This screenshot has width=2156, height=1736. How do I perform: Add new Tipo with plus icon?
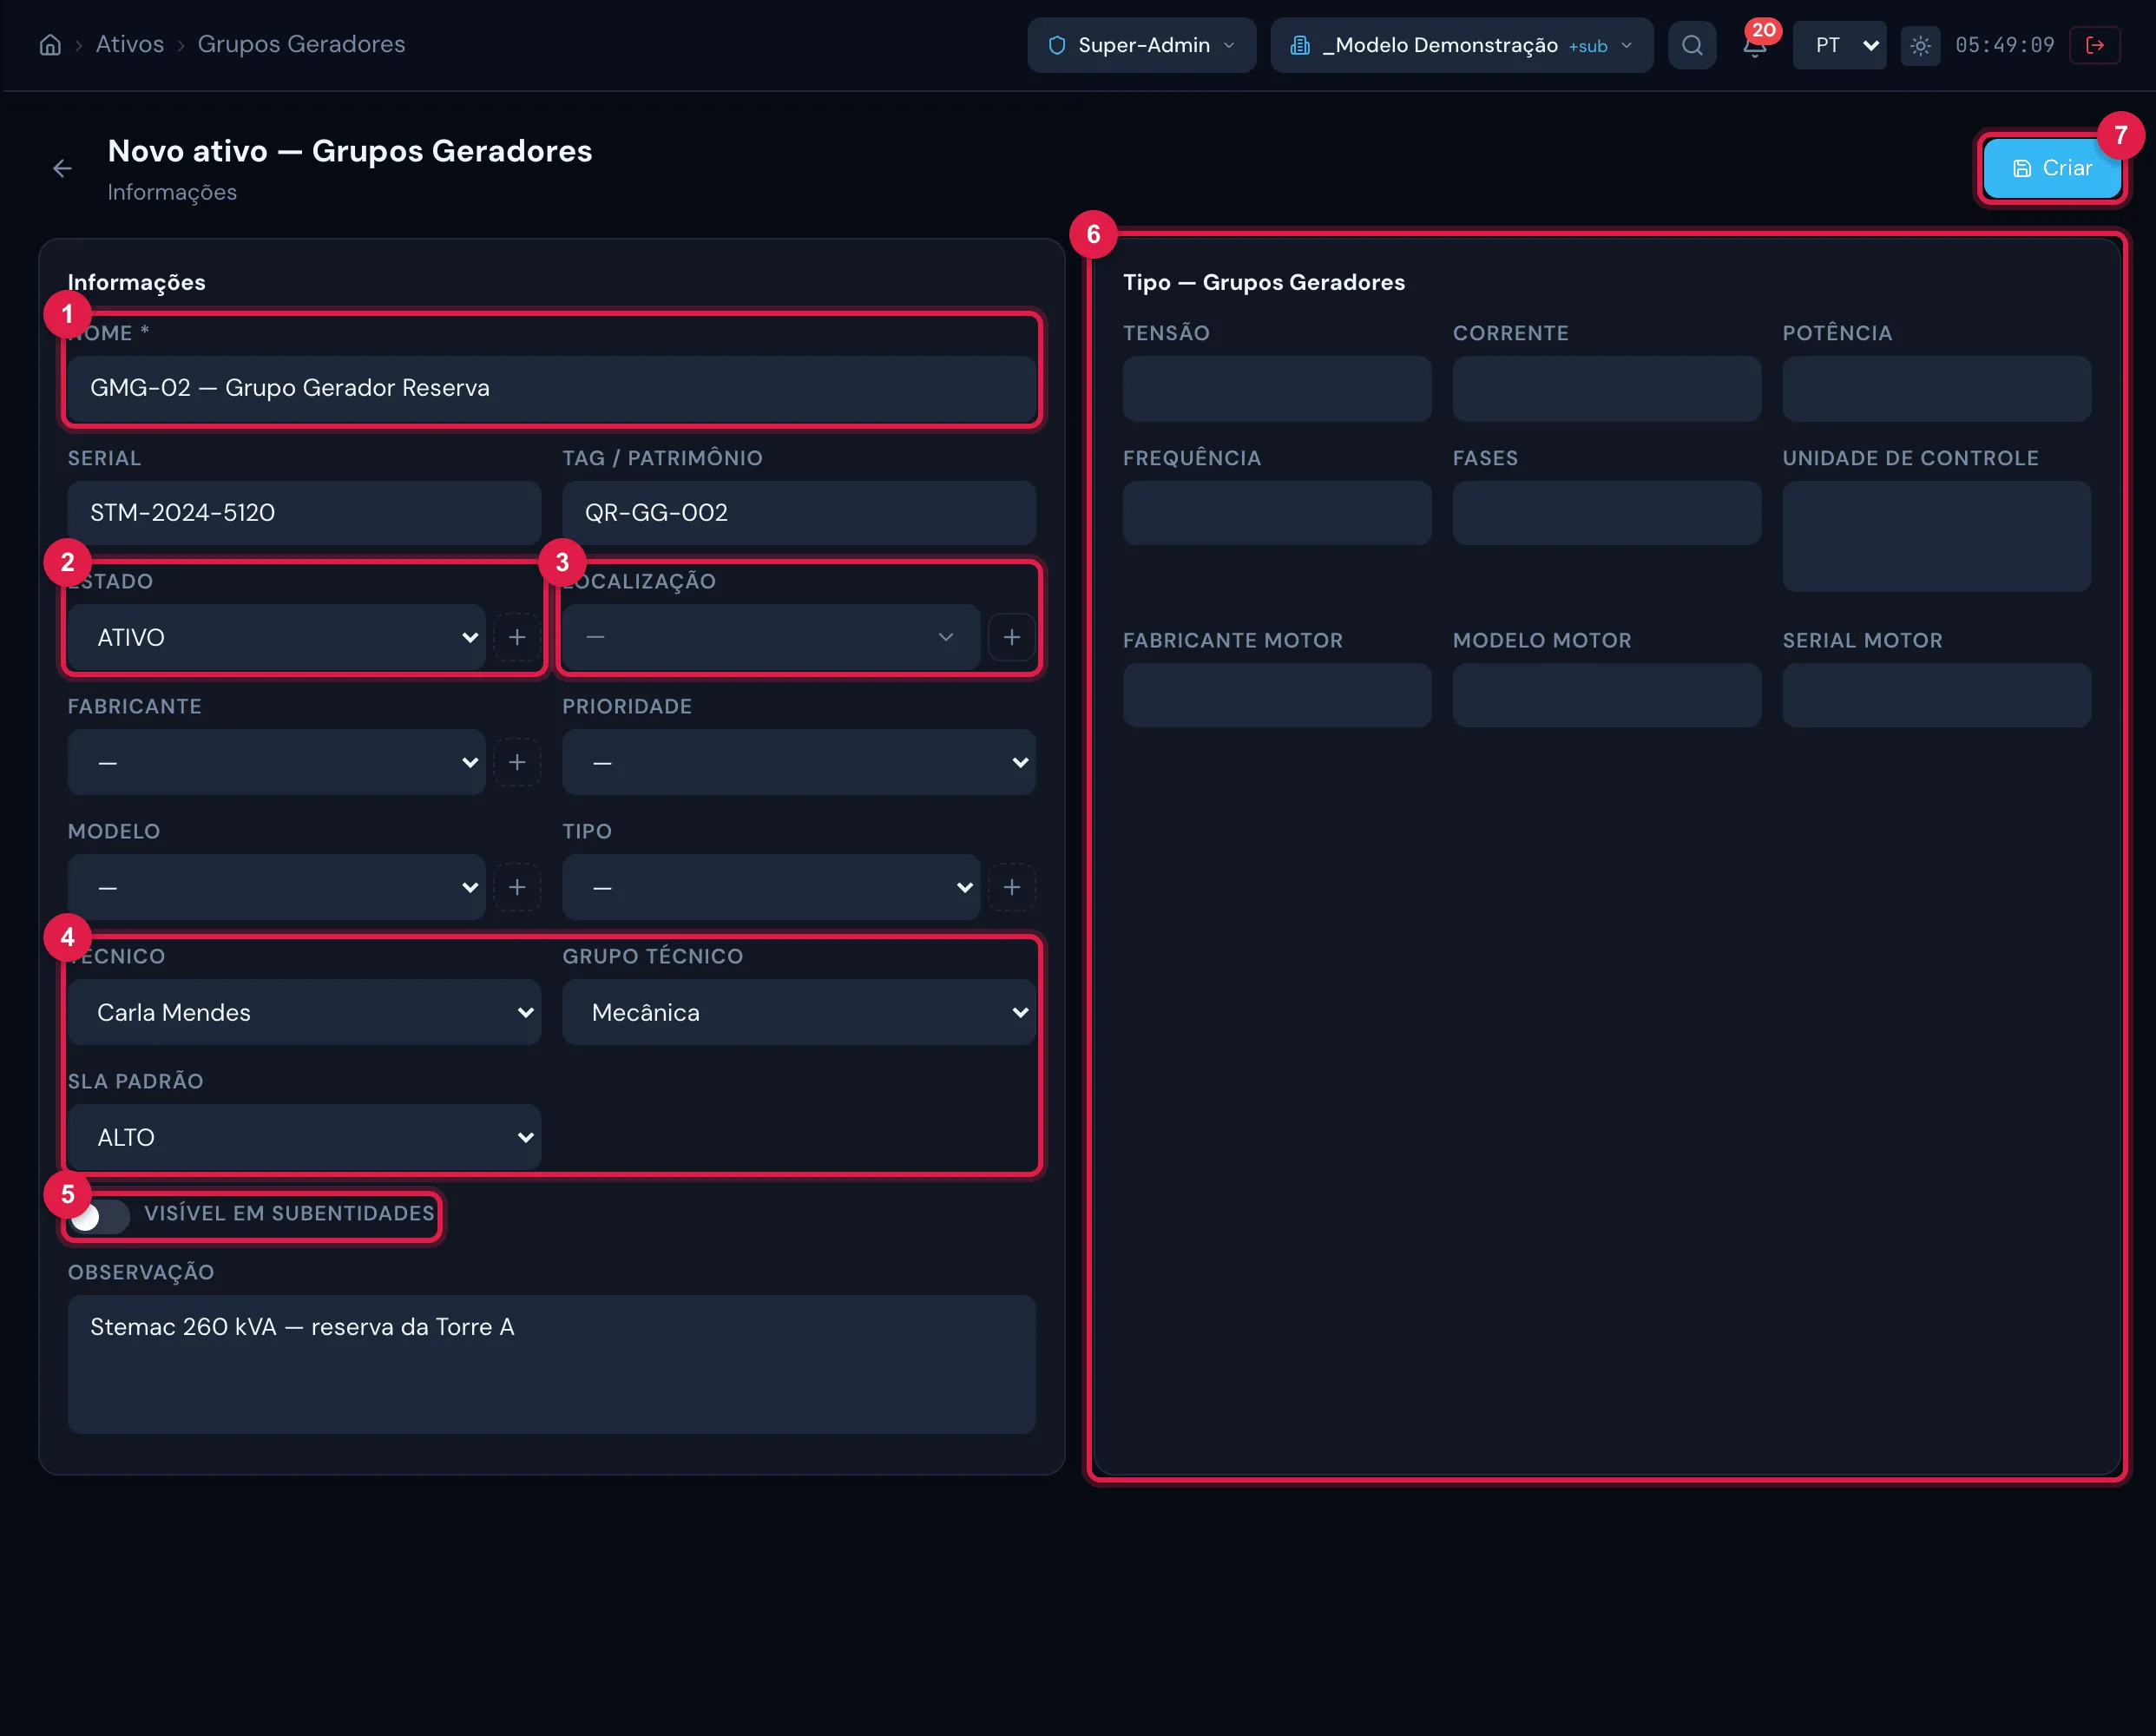[1012, 887]
